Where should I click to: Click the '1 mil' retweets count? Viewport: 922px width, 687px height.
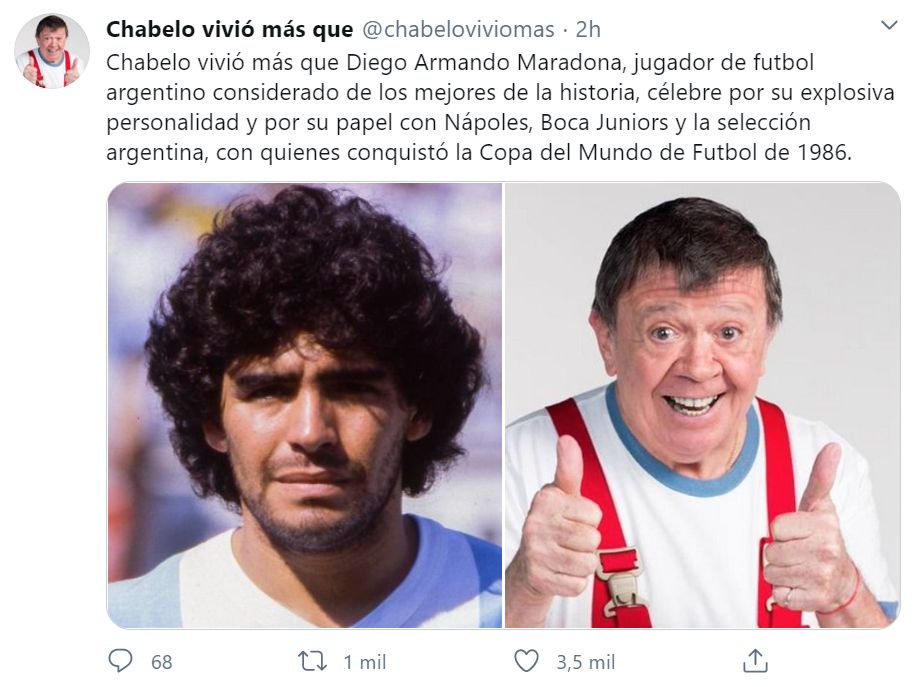pos(365,662)
